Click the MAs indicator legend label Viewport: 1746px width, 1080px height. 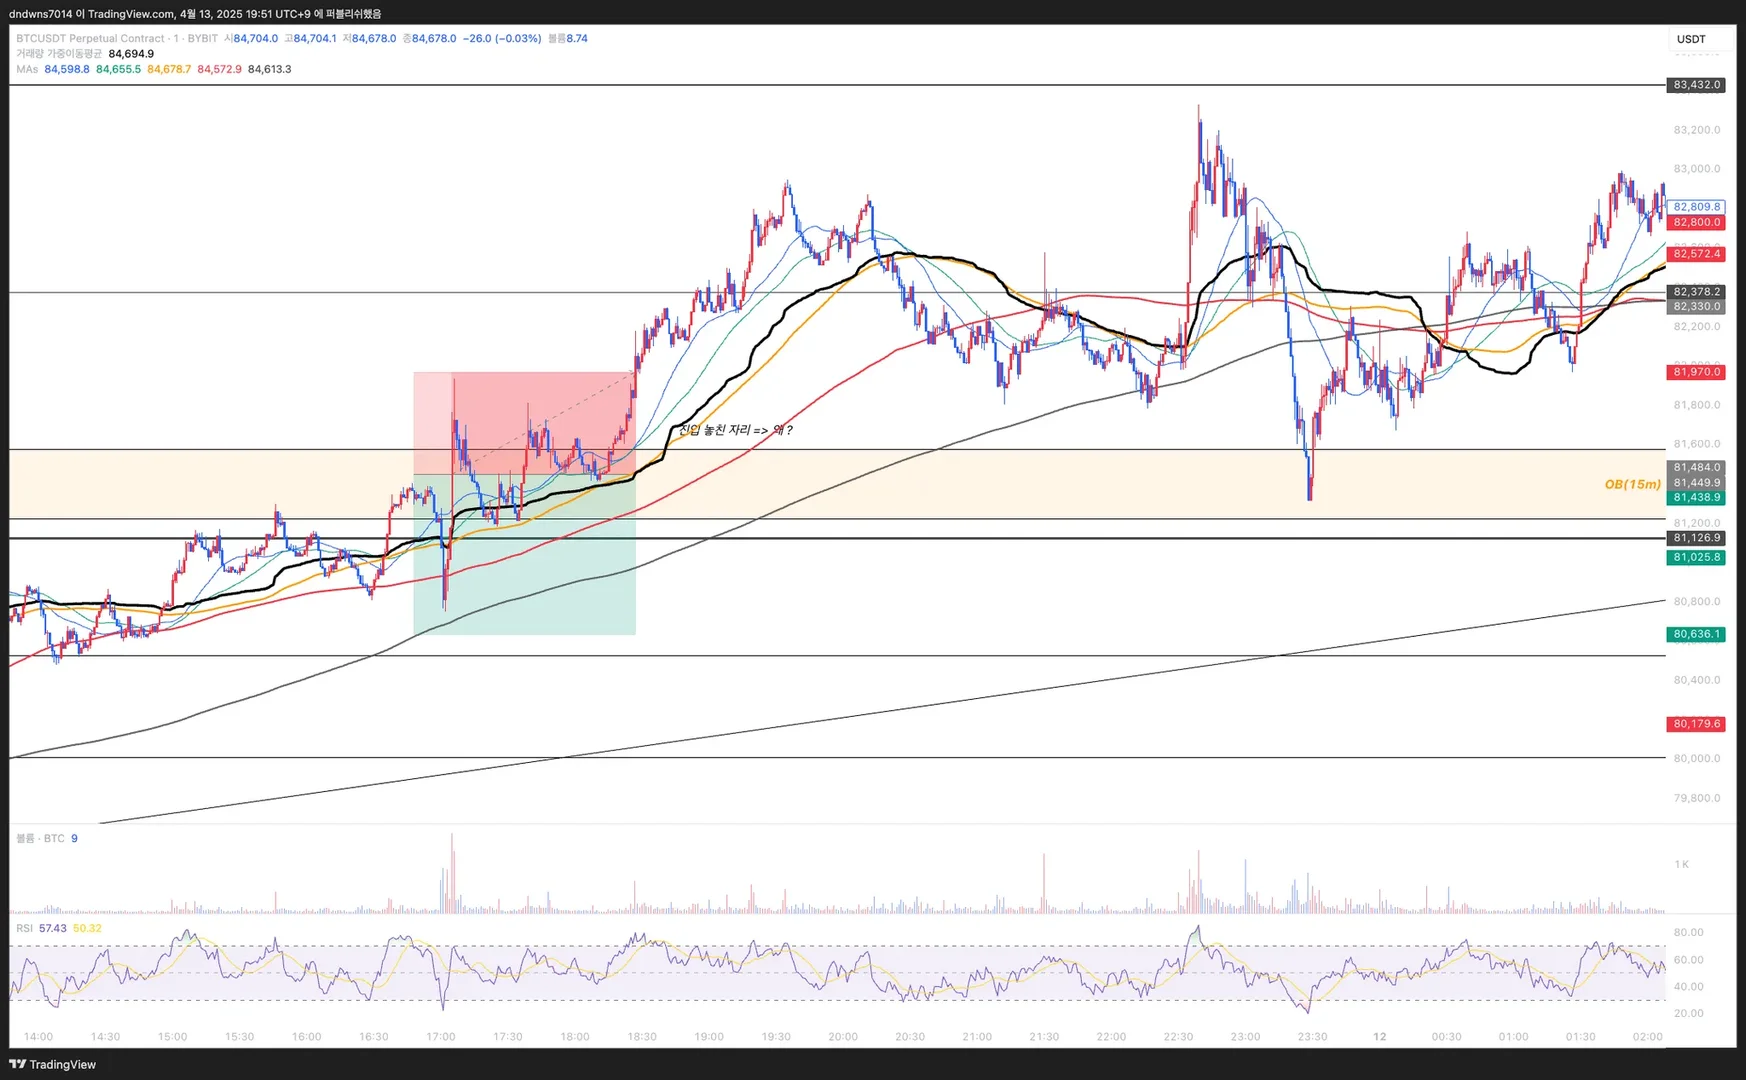click(x=27, y=69)
